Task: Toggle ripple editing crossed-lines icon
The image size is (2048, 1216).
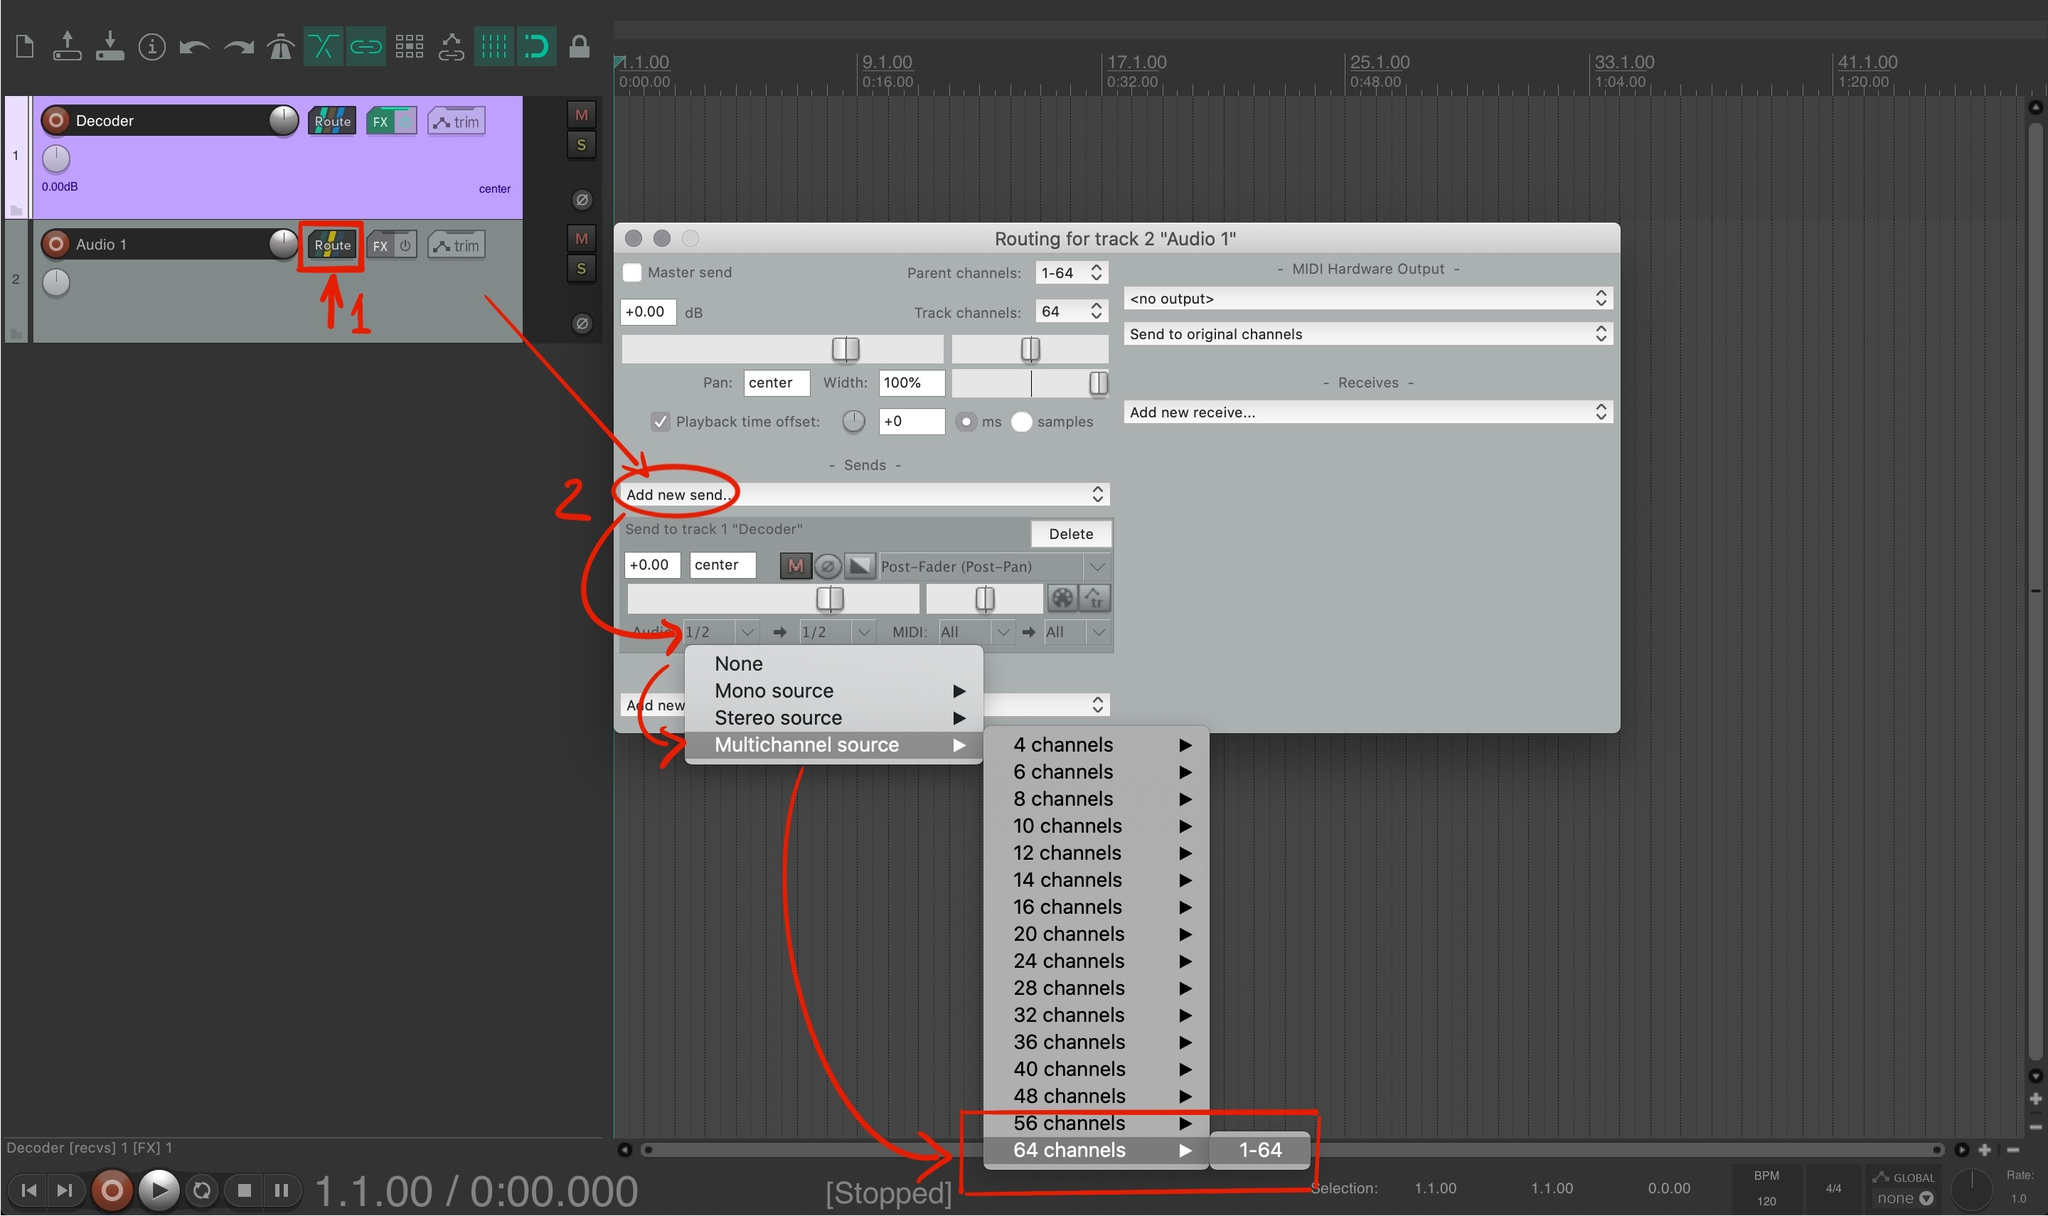Action: pyautogui.click(x=323, y=46)
